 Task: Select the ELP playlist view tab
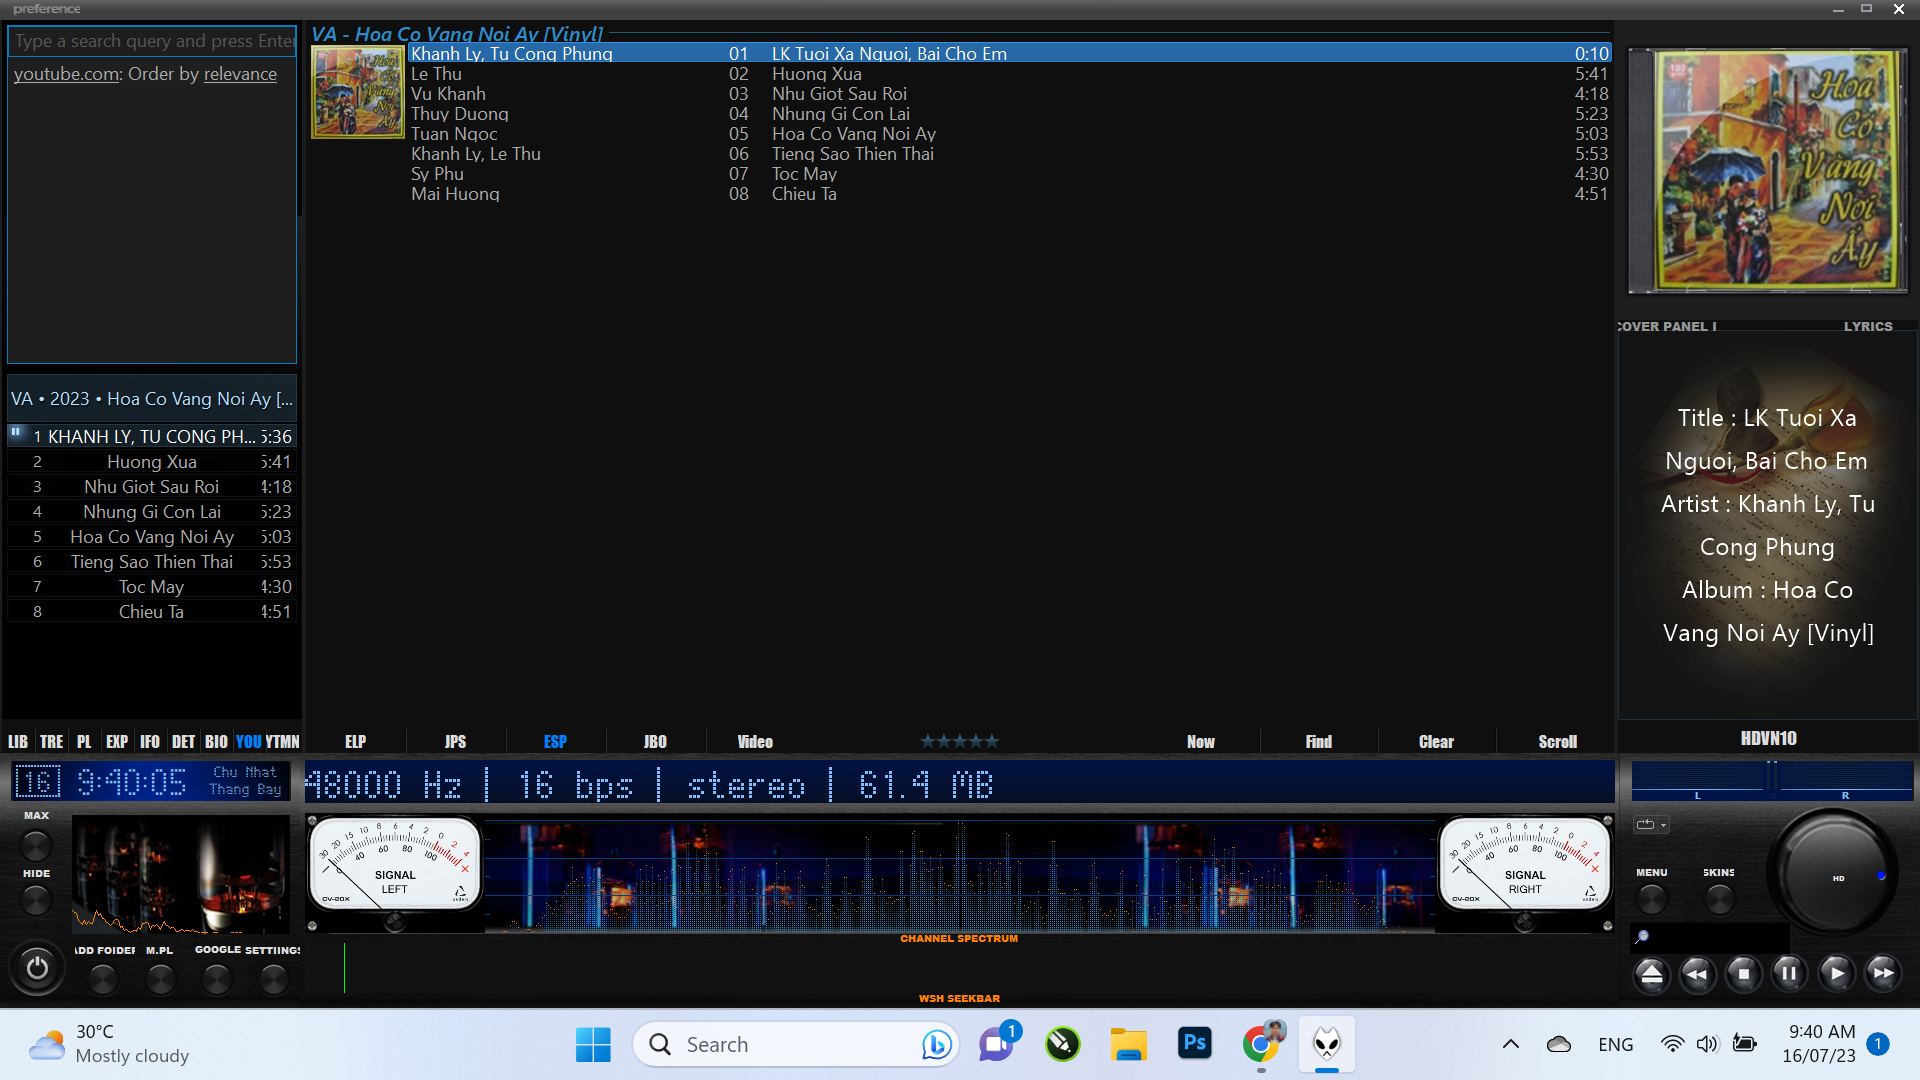(x=355, y=741)
